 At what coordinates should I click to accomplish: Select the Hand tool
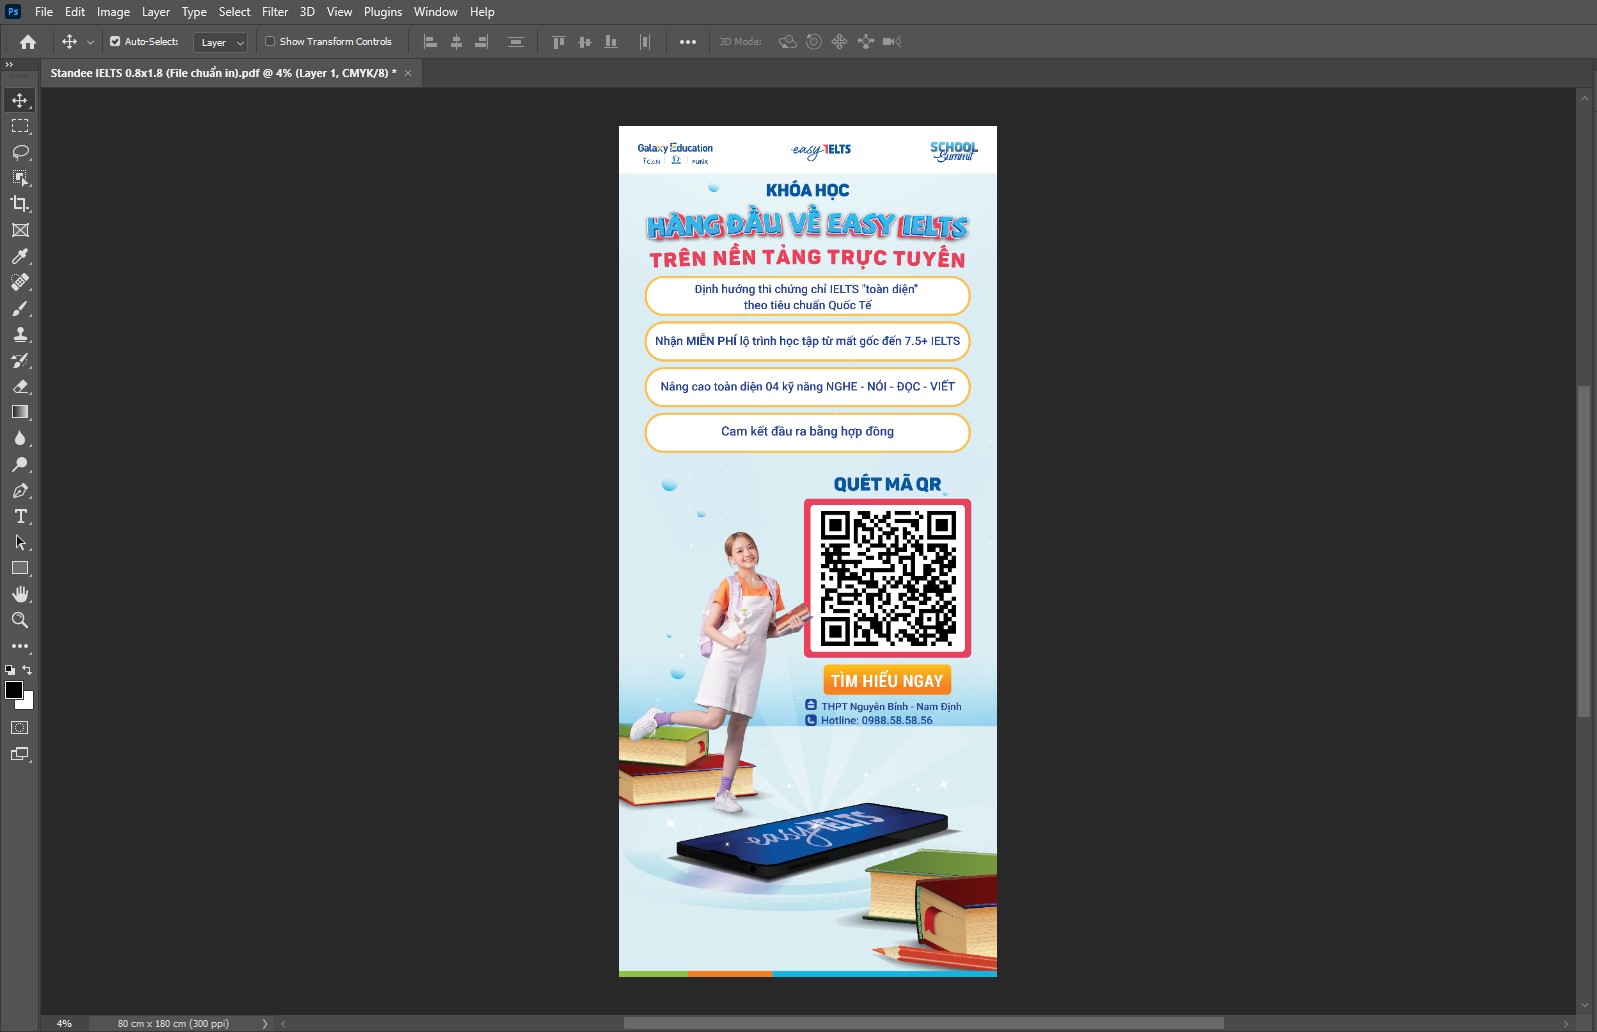[x=20, y=594]
